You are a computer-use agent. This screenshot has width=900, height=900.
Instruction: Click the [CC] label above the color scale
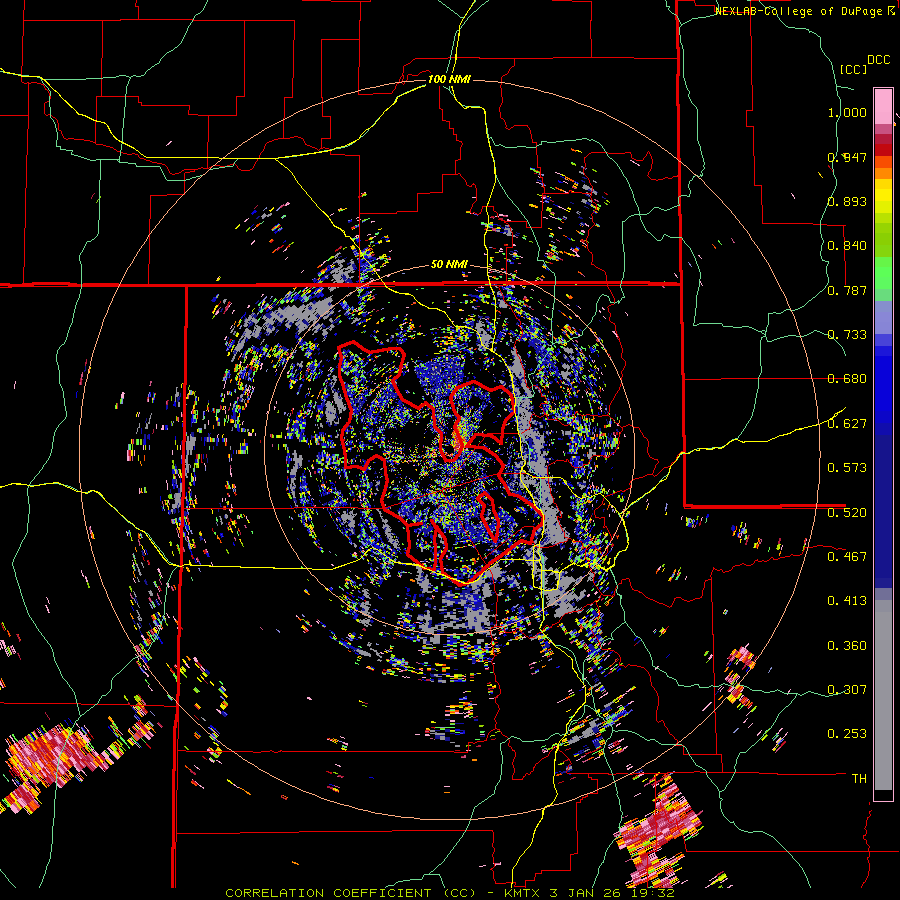click(x=853, y=69)
